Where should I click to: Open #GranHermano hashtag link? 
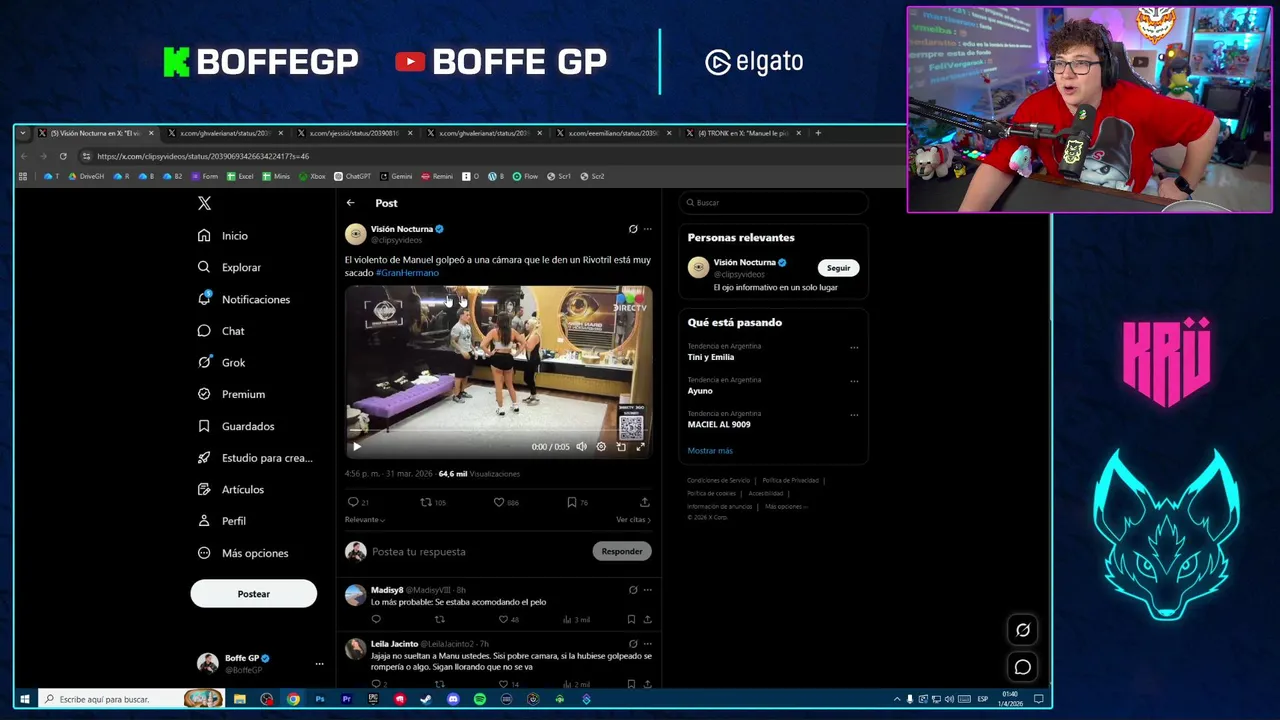(407, 272)
